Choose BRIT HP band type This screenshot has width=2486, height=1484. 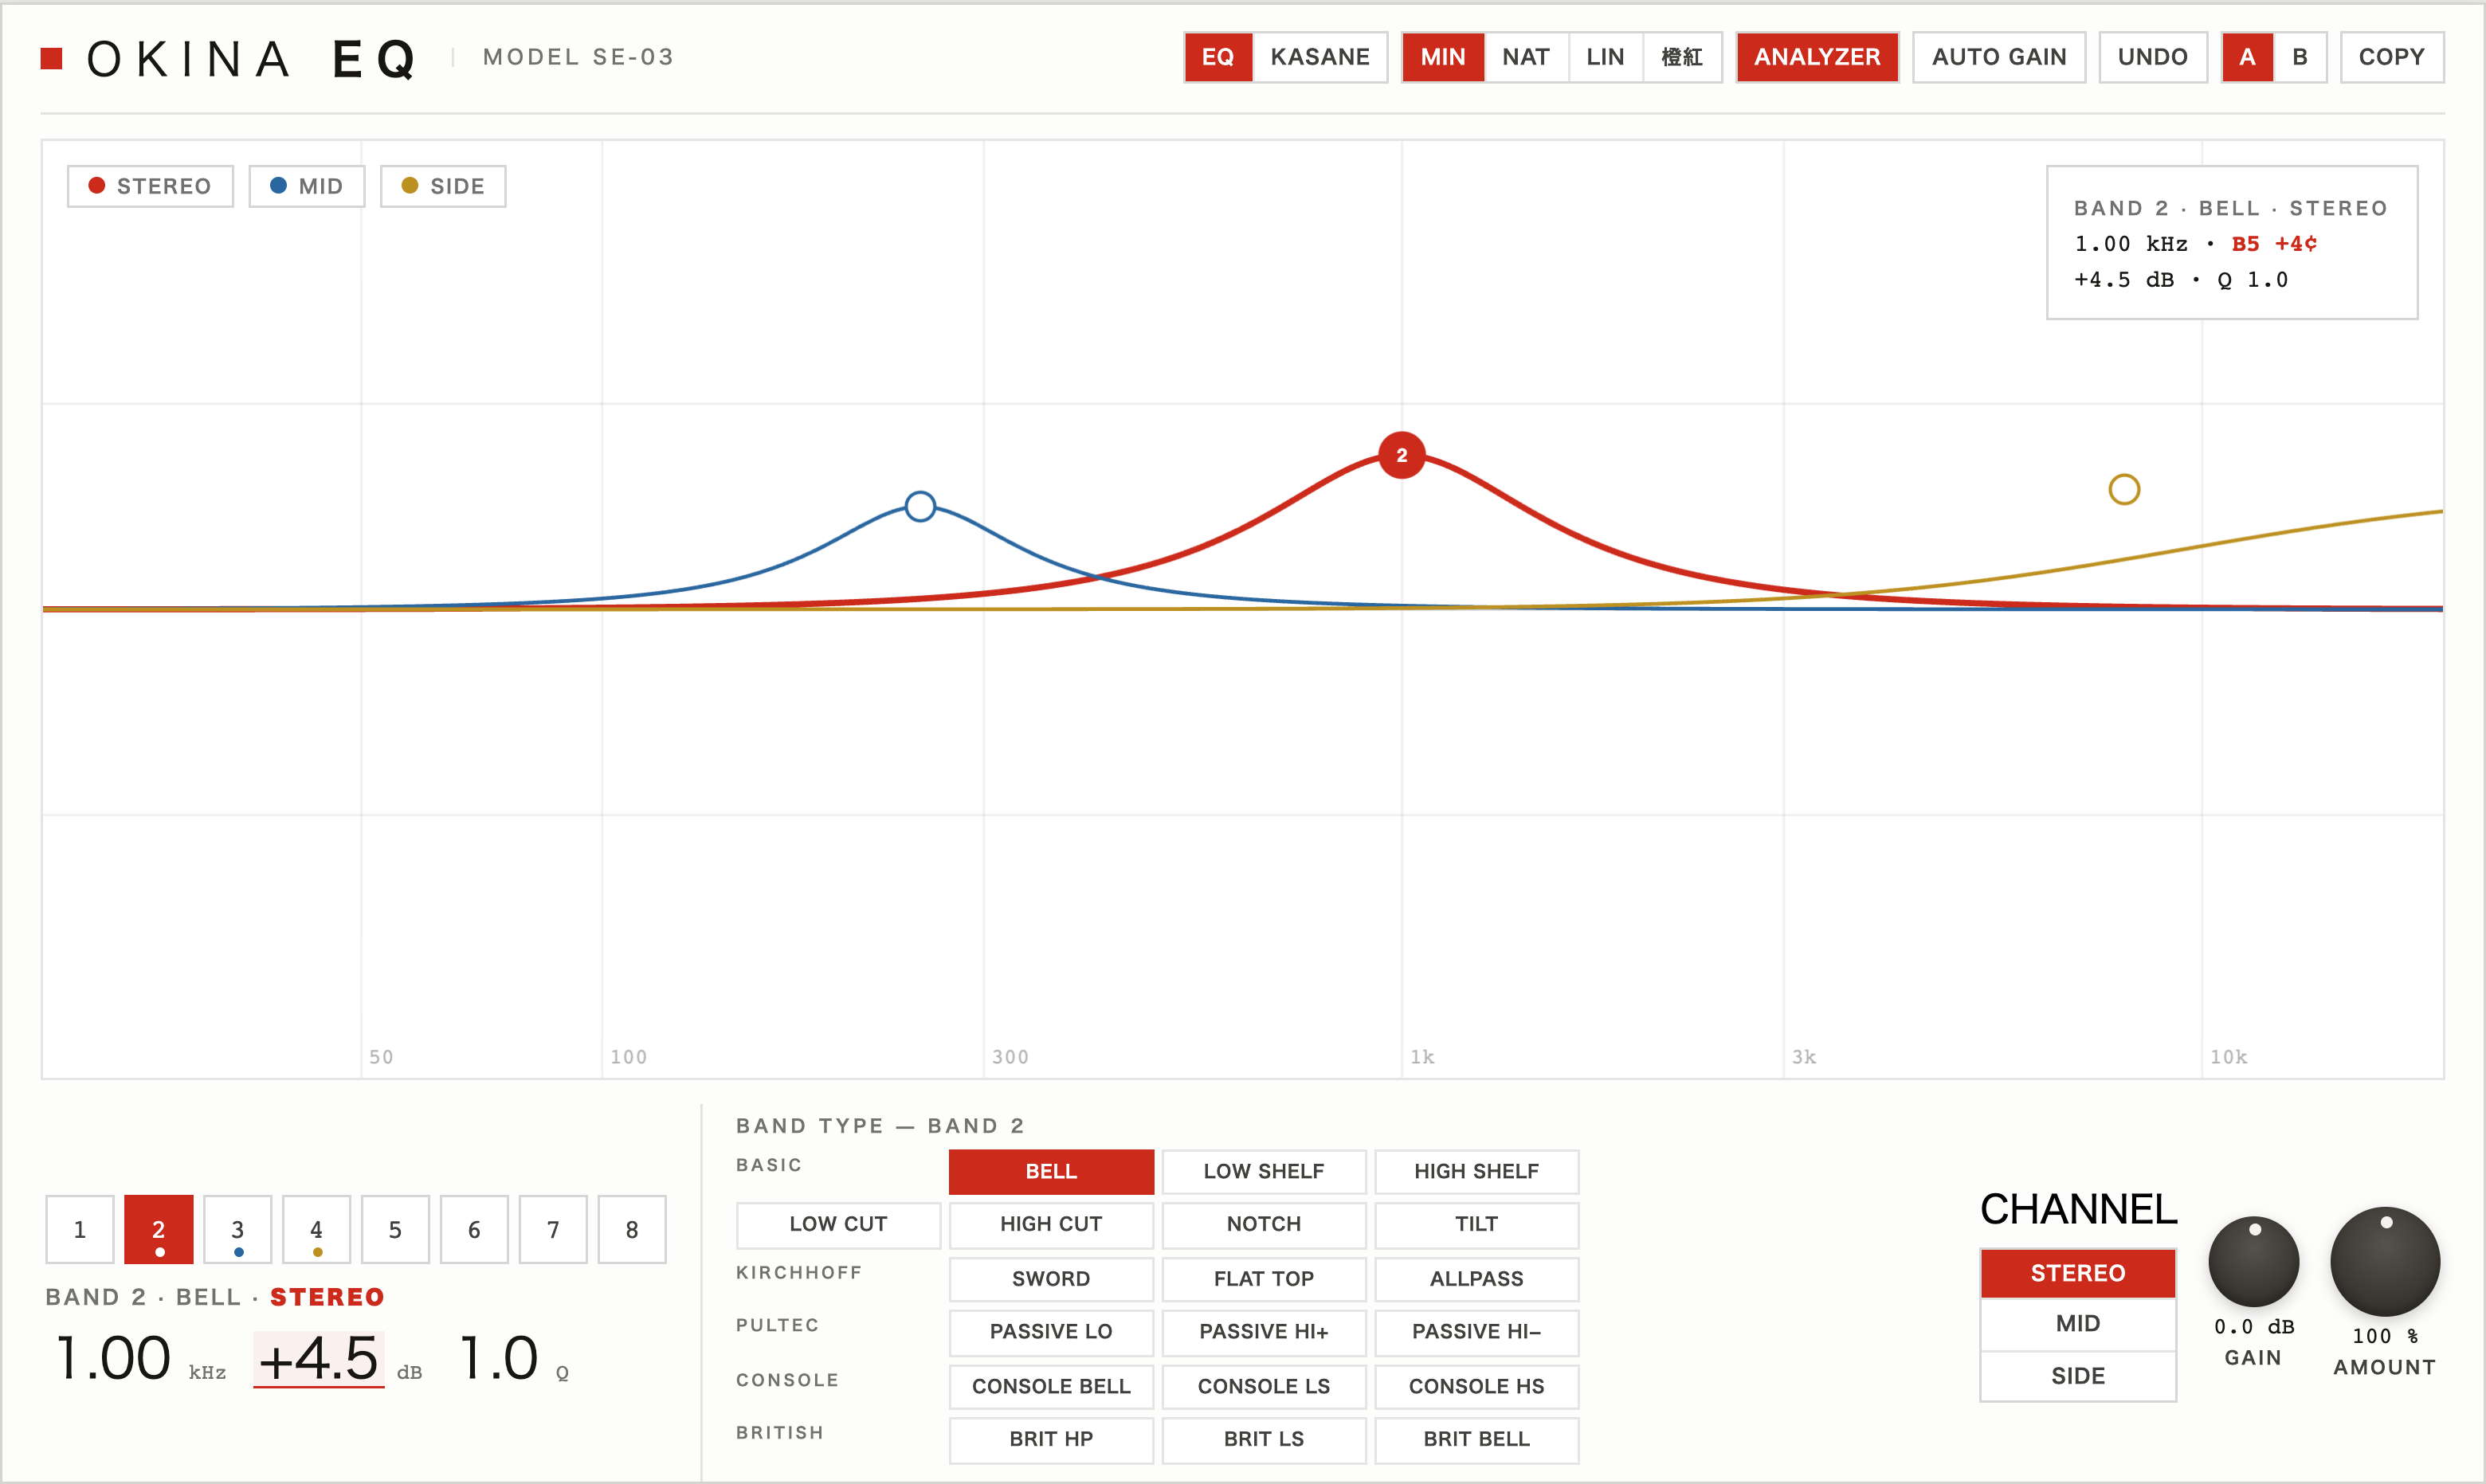[1051, 1440]
